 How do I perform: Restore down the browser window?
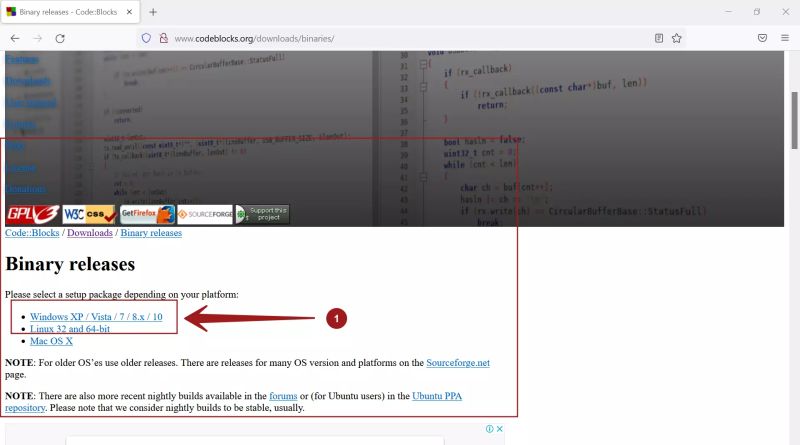pyautogui.click(x=757, y=12)
